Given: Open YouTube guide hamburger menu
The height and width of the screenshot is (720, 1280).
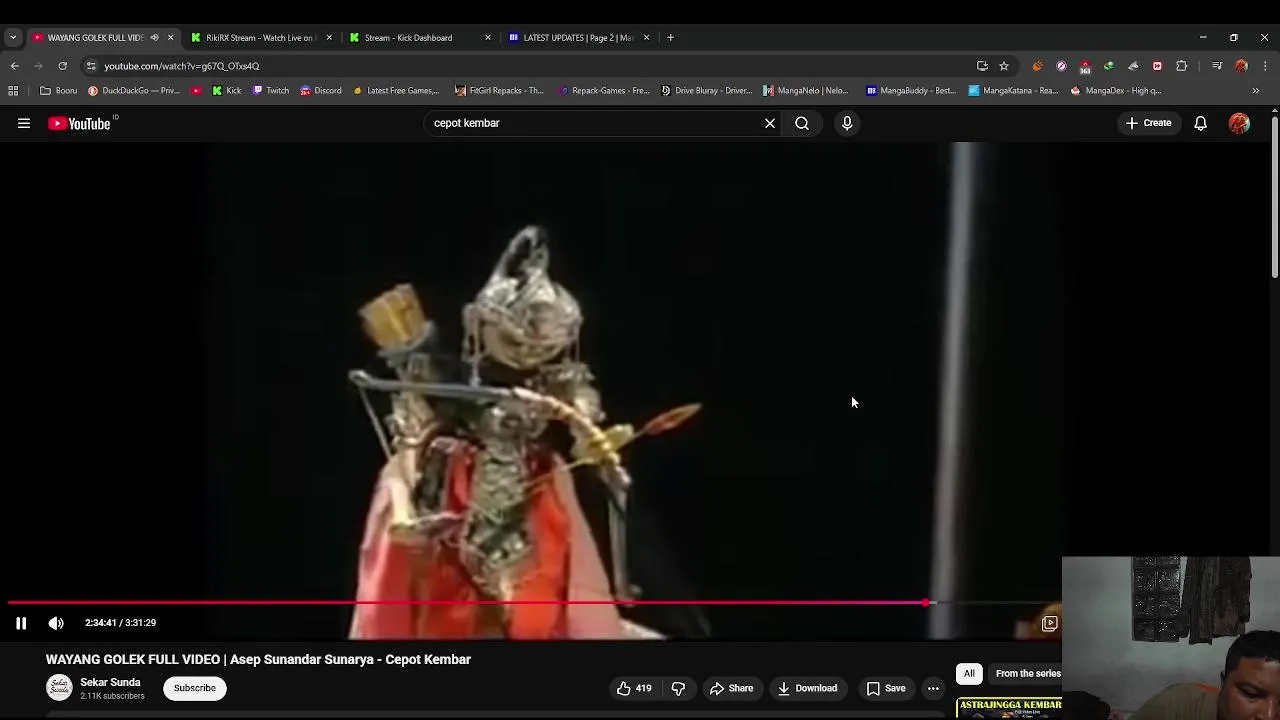Looking at the screenshot, I should point(24,123).
